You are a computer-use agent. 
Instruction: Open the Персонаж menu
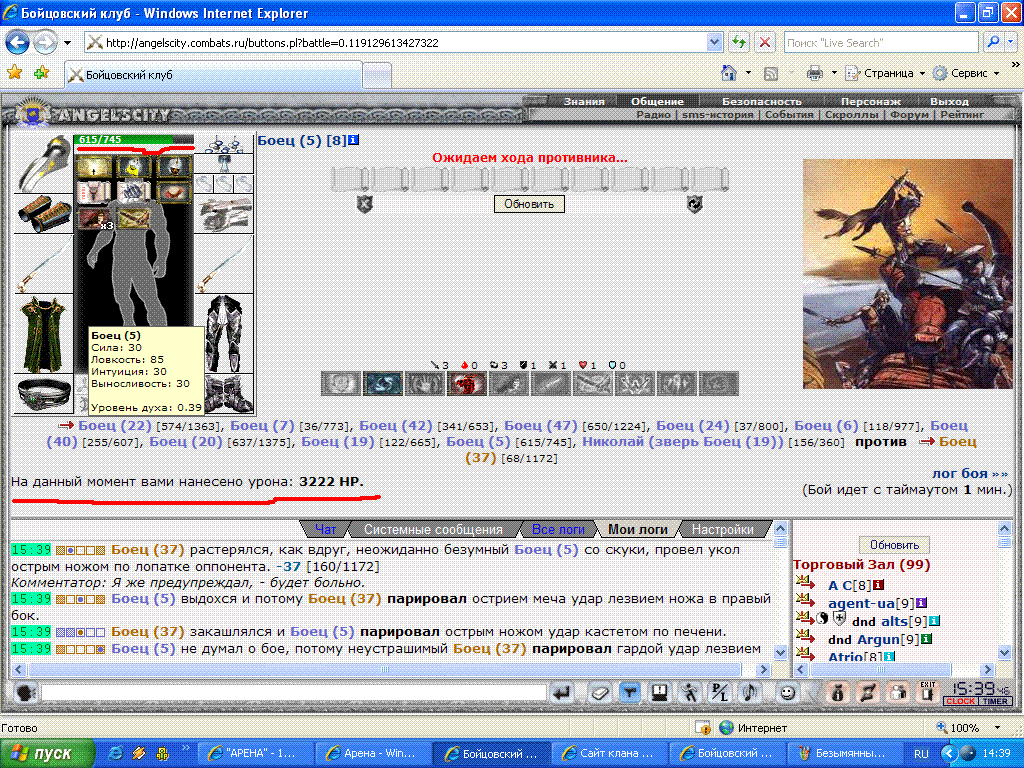[x=871, y=101]
